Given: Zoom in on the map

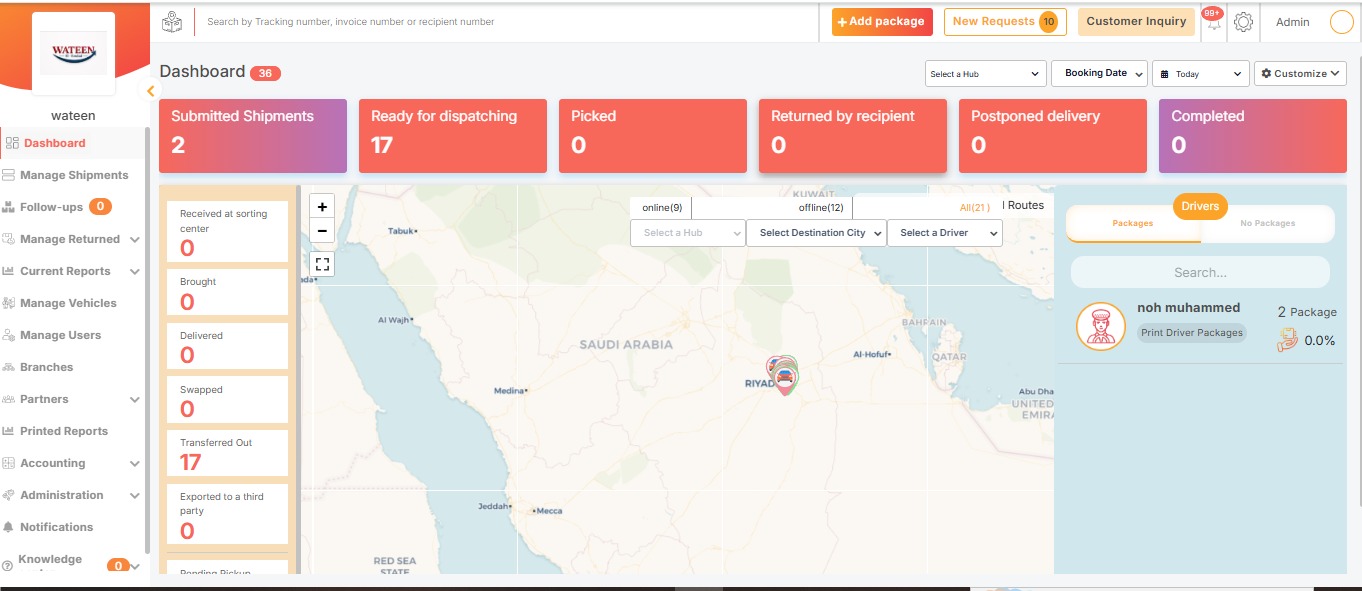Looking at the screenshot, I should click(322, 207).
